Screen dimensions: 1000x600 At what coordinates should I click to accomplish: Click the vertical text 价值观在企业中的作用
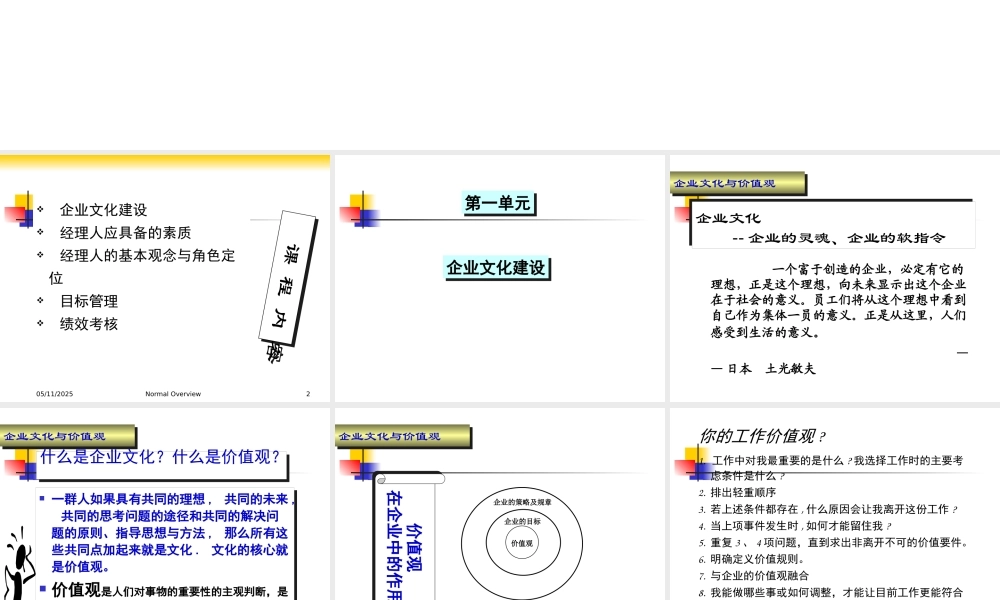[404, 544]
